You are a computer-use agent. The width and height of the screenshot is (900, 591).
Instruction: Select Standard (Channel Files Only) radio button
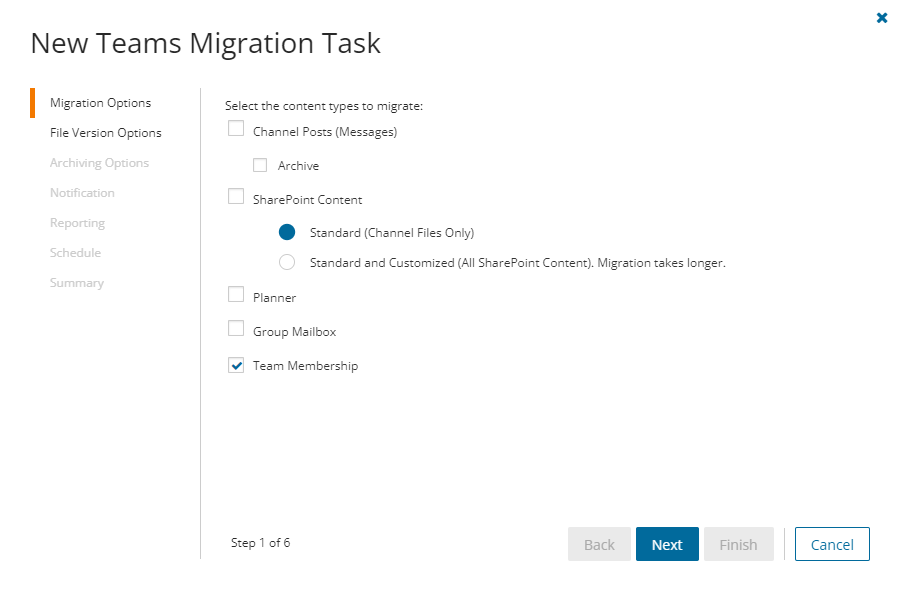(287, 232)
